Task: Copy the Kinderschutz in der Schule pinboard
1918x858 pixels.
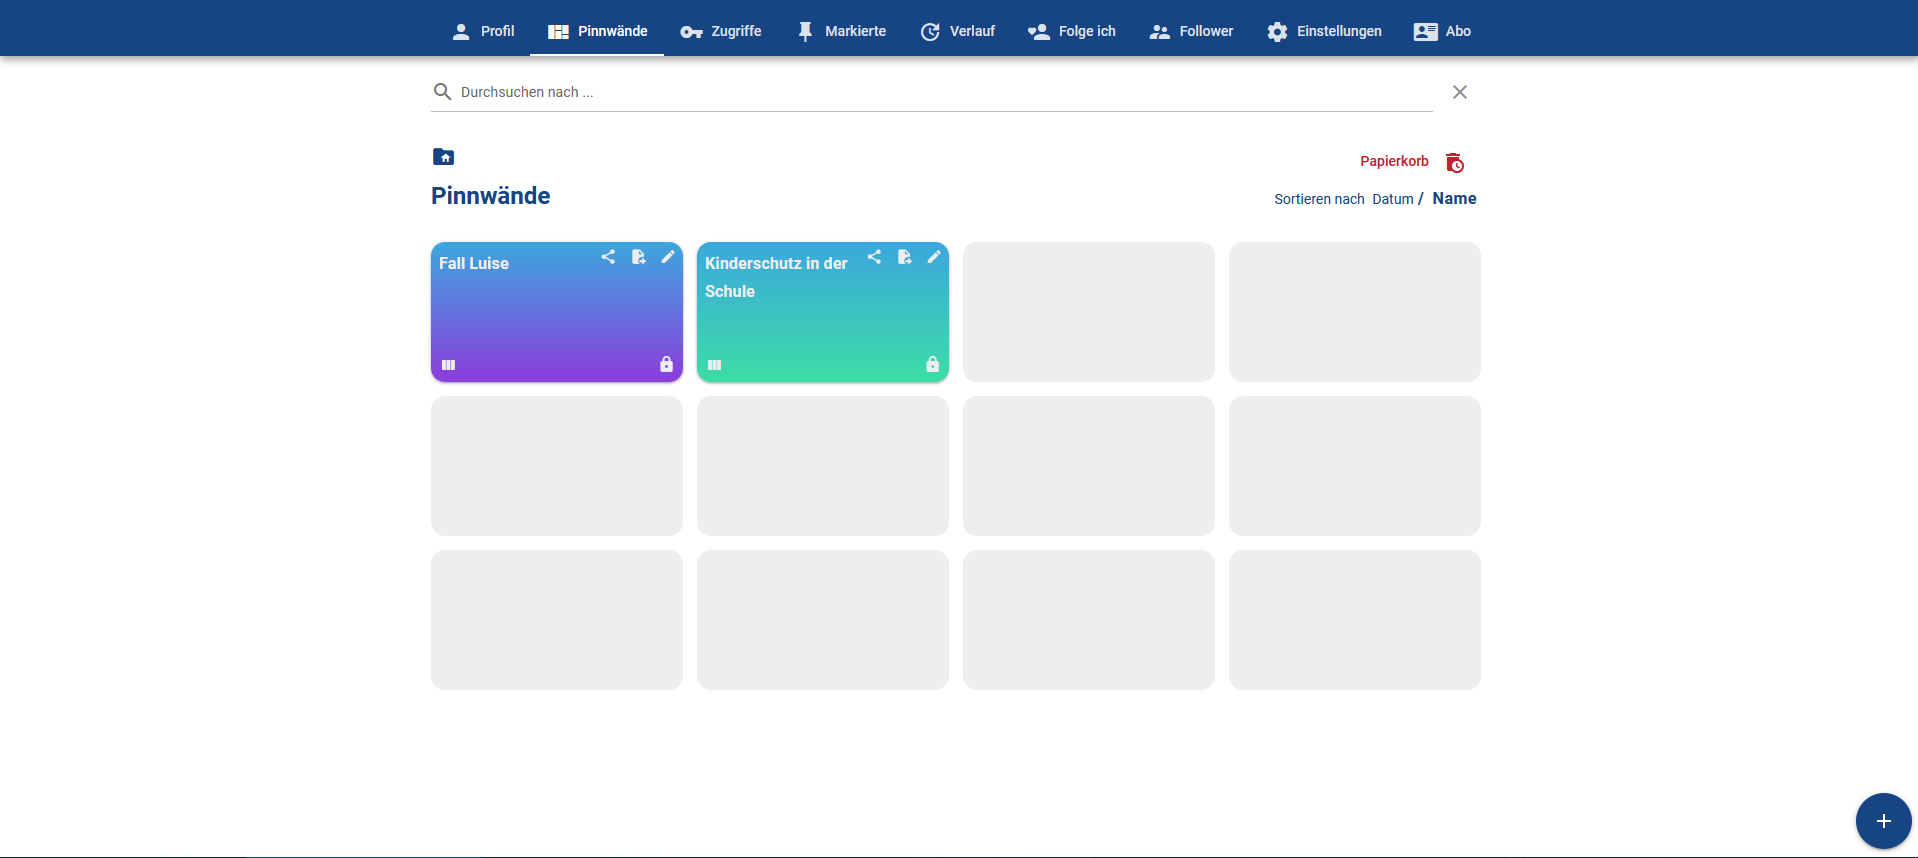Action: 904,257
